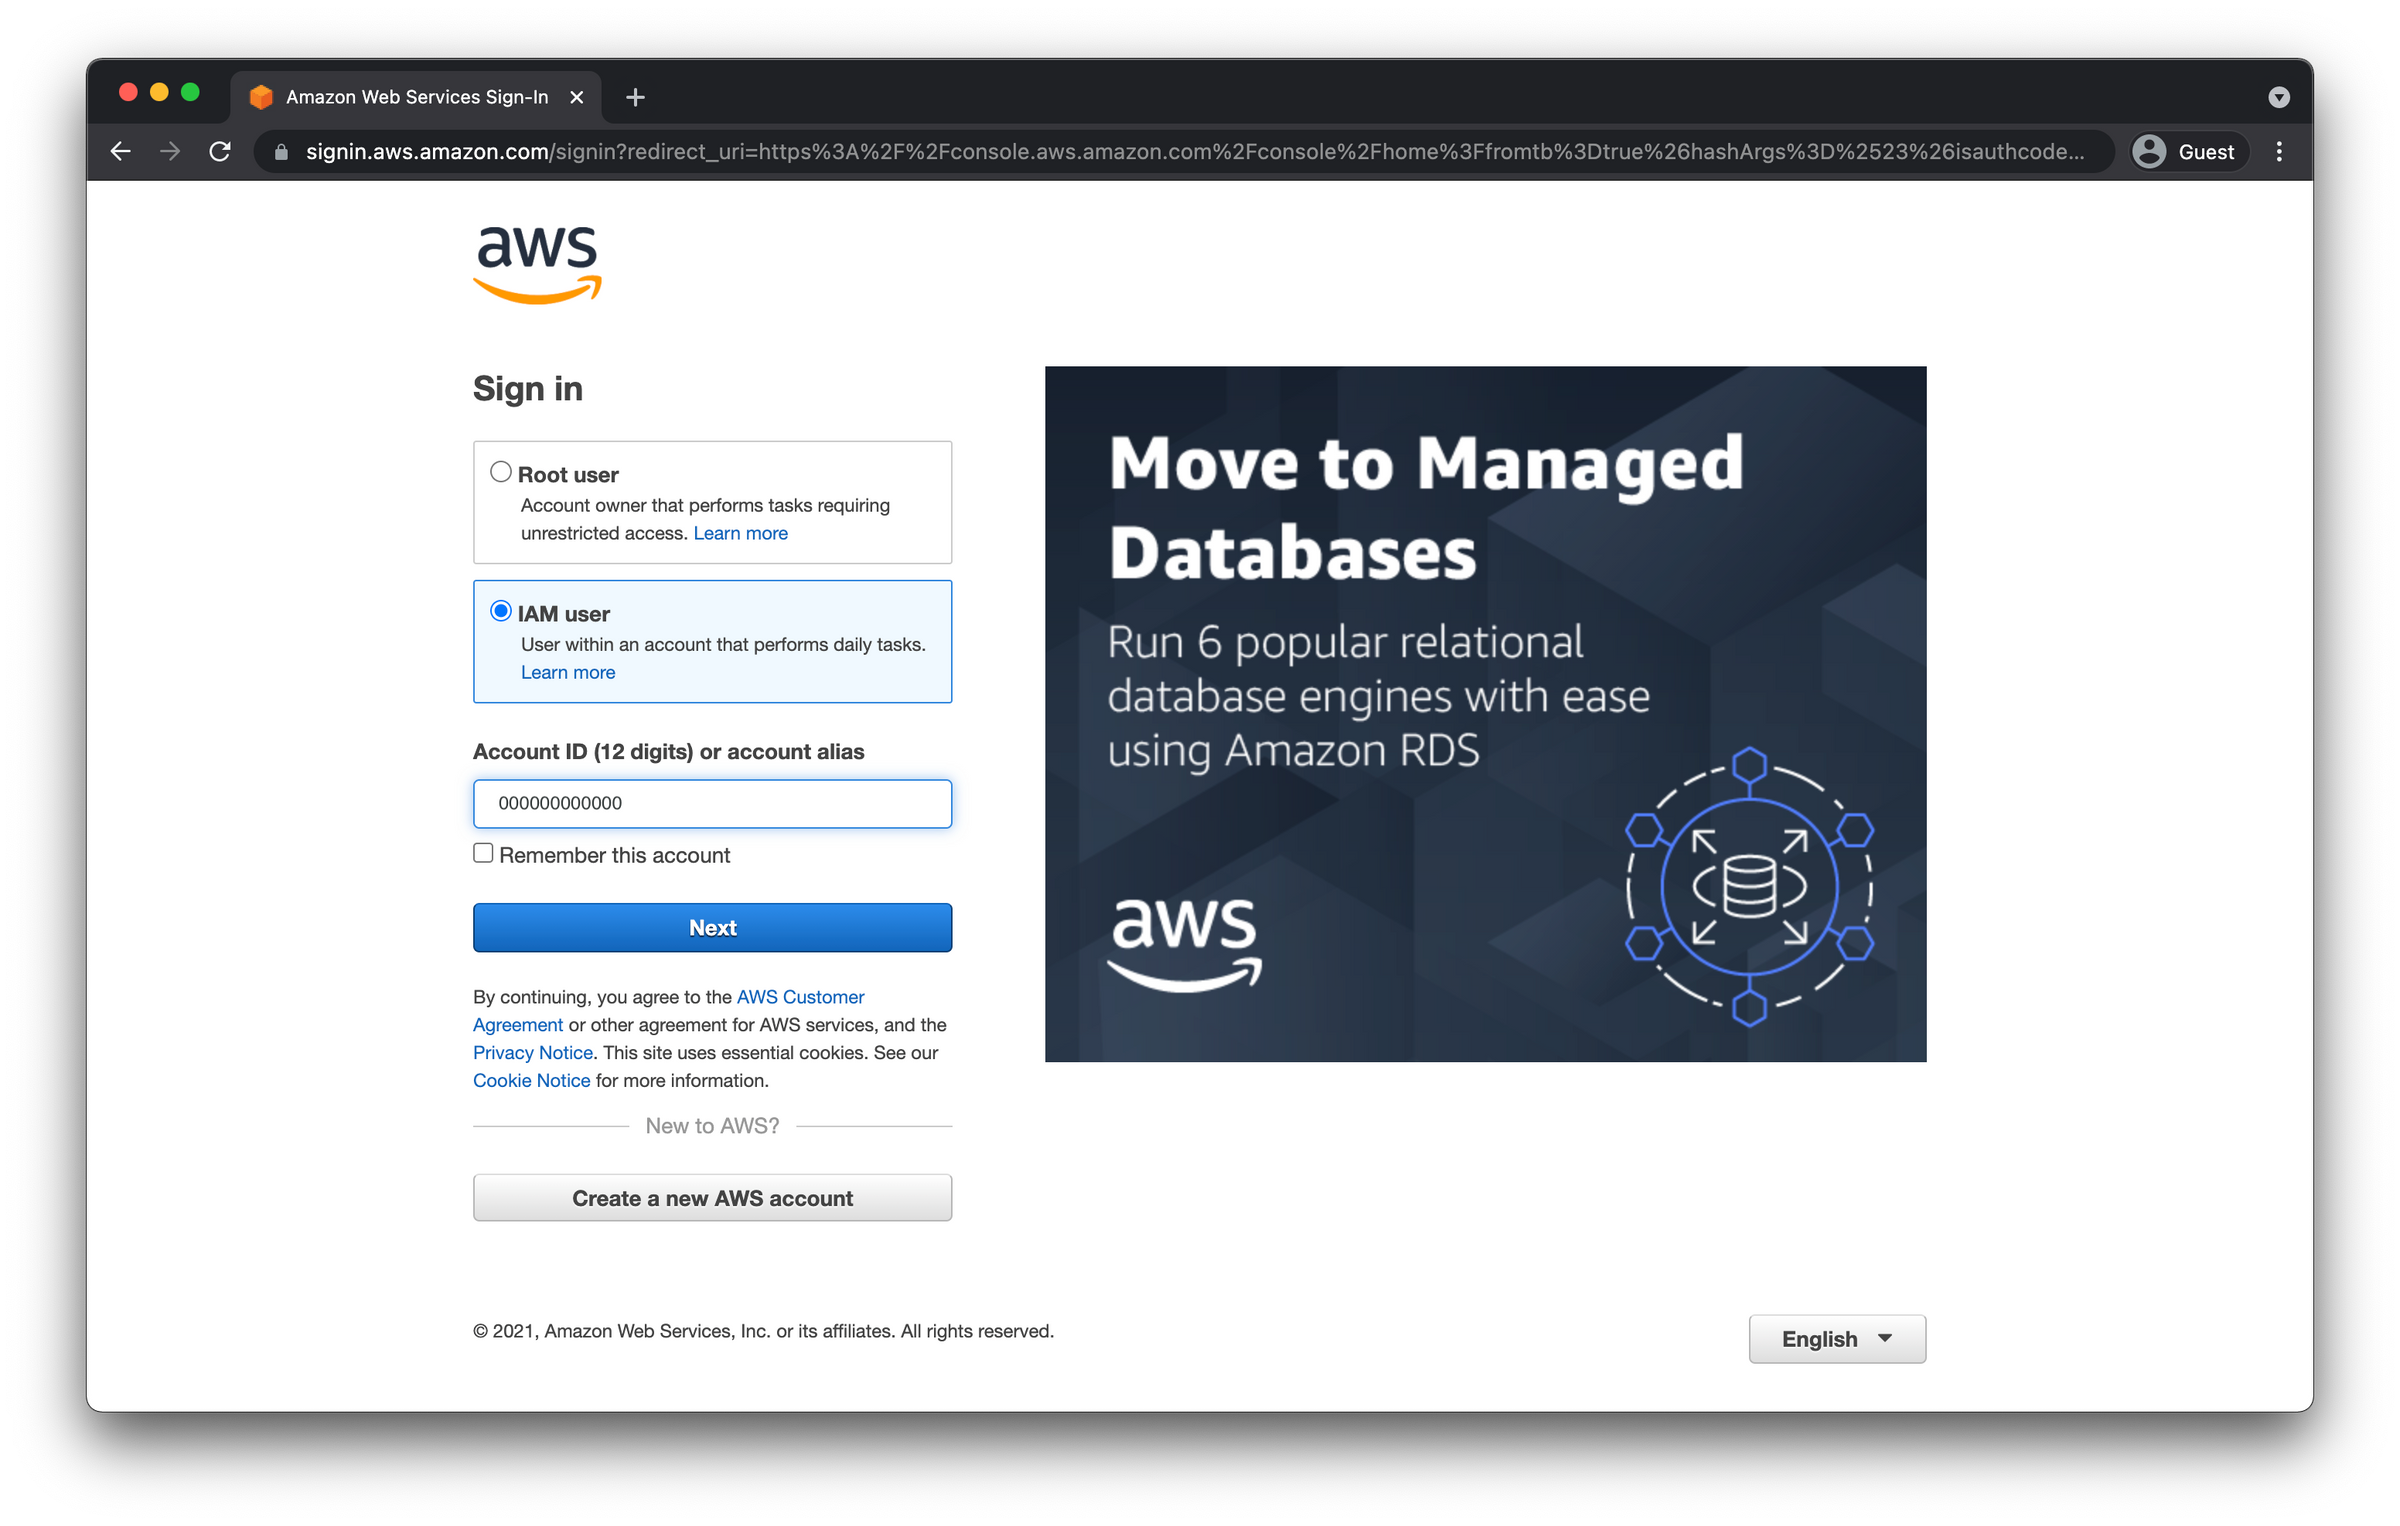This screenshot has height=1526, width=2400.
Task: Click the Account ID input field
Action: 712,803
